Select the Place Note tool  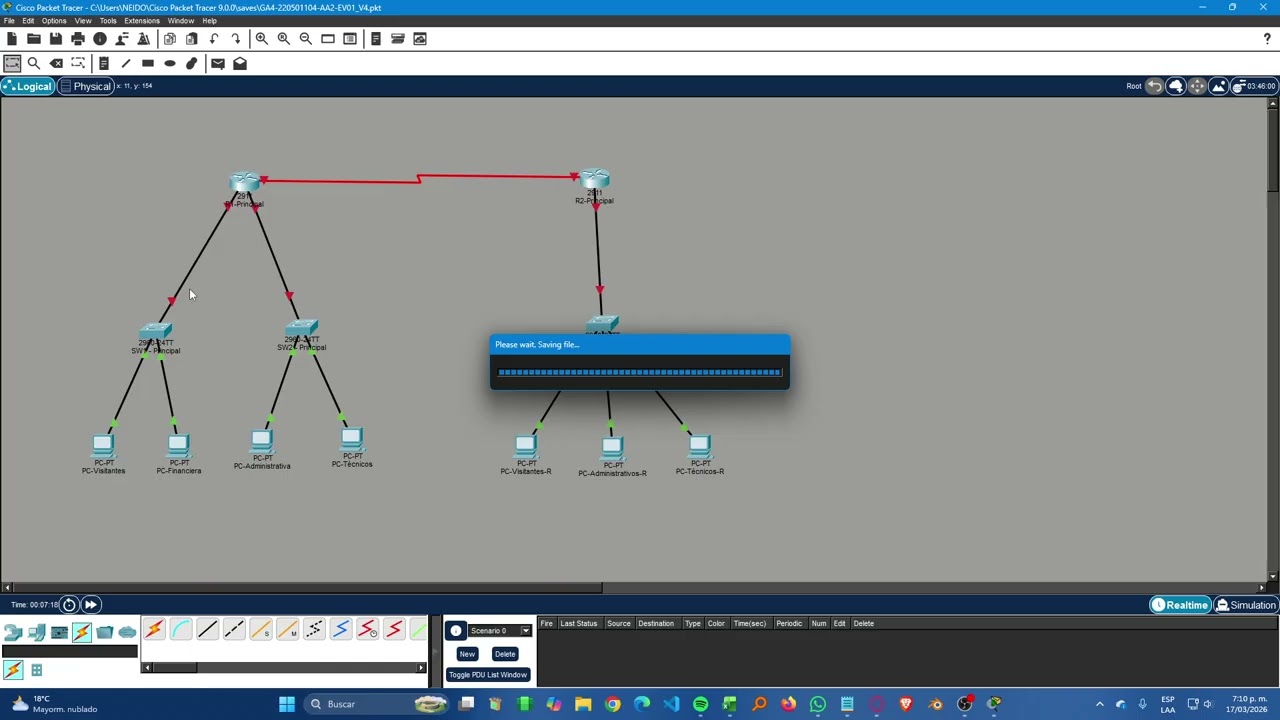tap(103, 63)
